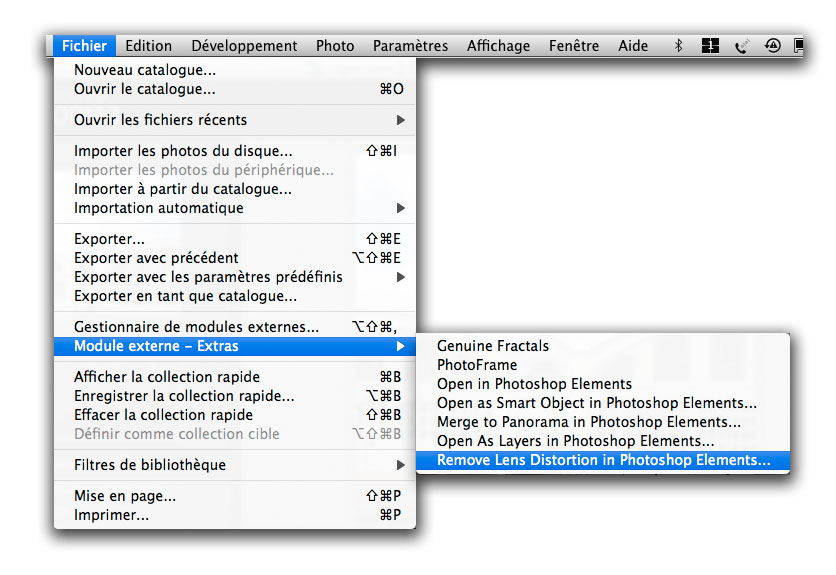Screen dimensions: 836x575
Task: Select Importer les photos du disque...
Action: [x=235, y=151]
